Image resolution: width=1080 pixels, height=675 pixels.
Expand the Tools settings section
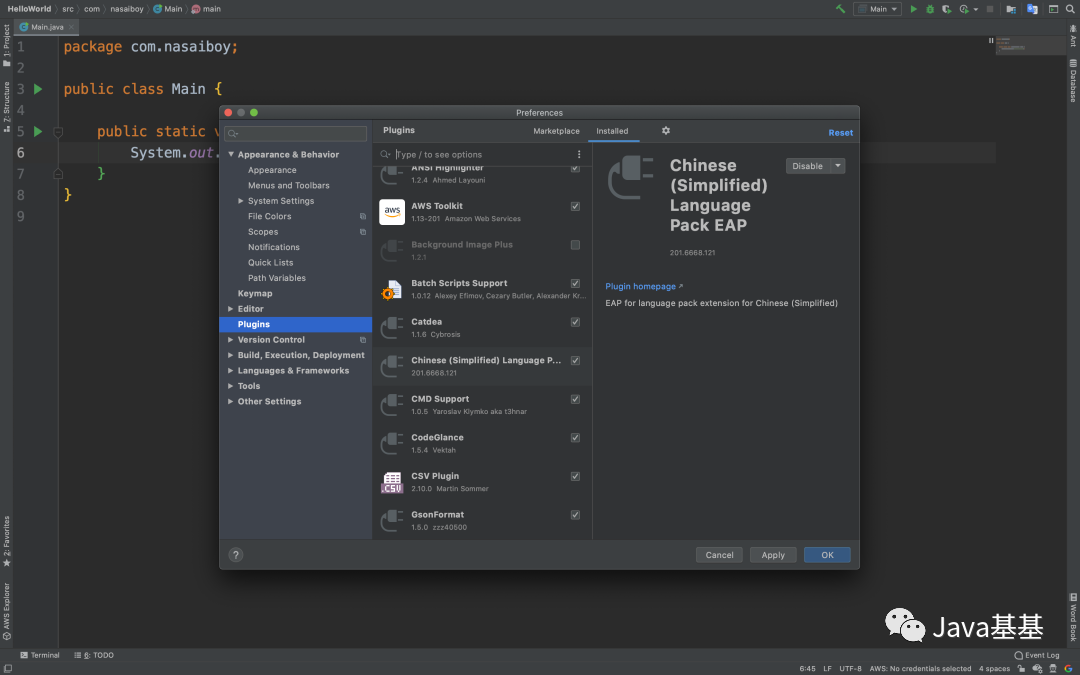[x=231, y=386]
